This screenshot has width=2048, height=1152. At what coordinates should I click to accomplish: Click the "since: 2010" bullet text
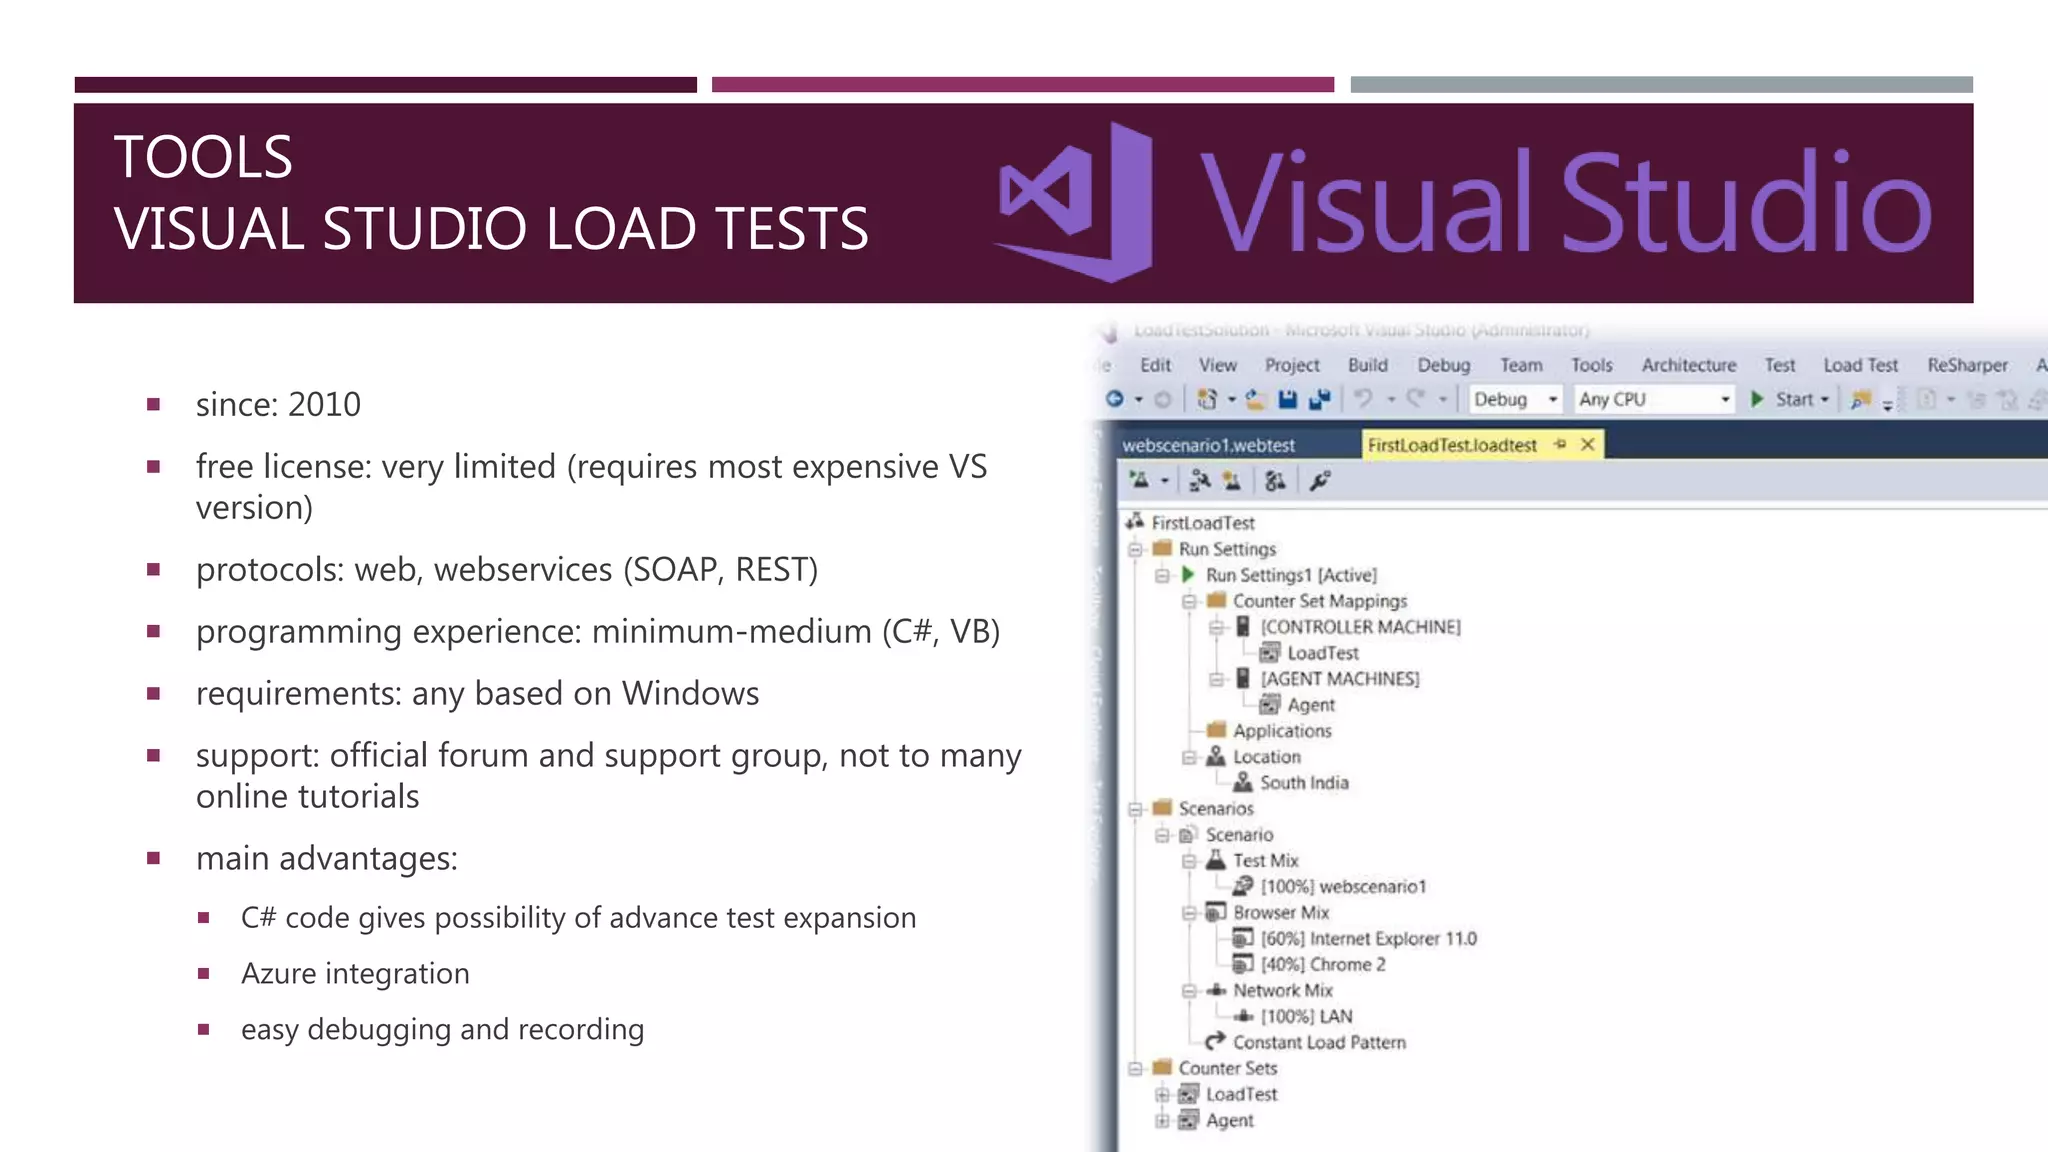278,405
